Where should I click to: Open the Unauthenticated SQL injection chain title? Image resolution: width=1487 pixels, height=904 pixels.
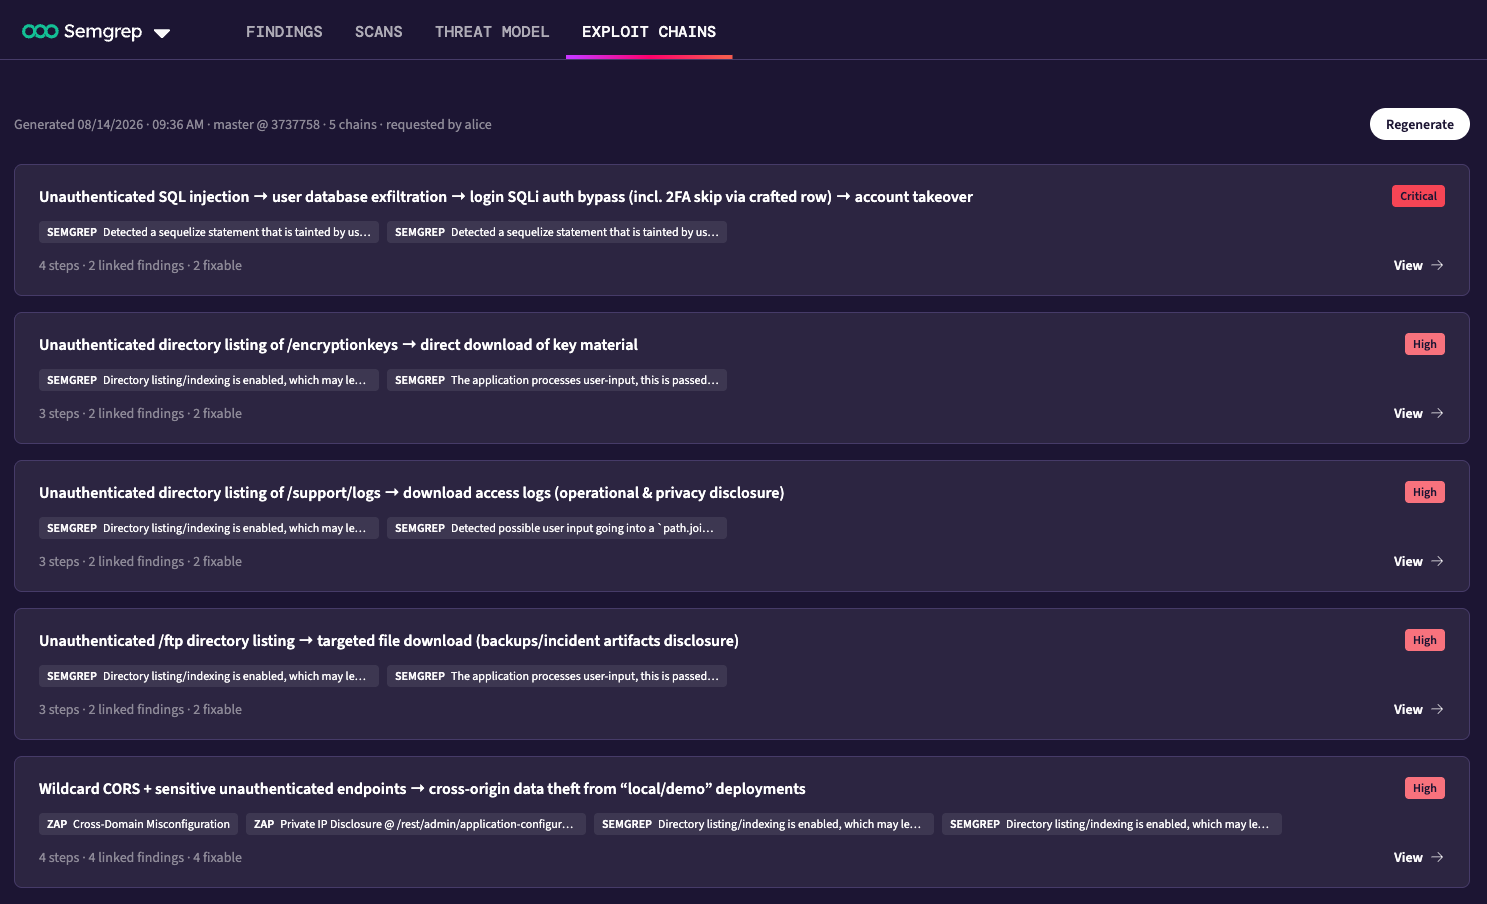tap(506, 197)
